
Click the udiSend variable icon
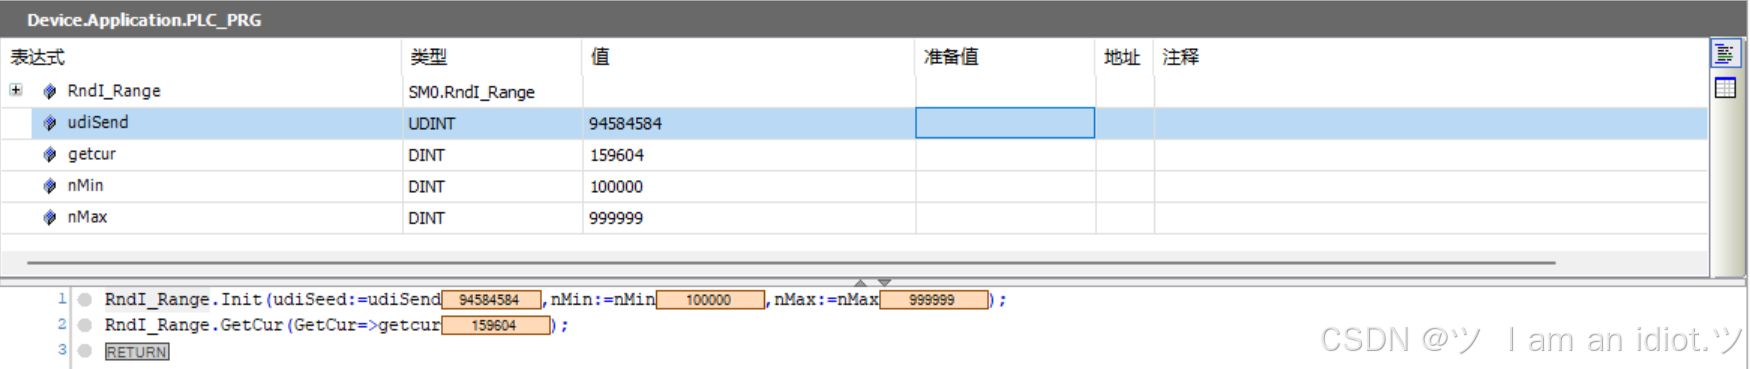(x=49, y=123)
